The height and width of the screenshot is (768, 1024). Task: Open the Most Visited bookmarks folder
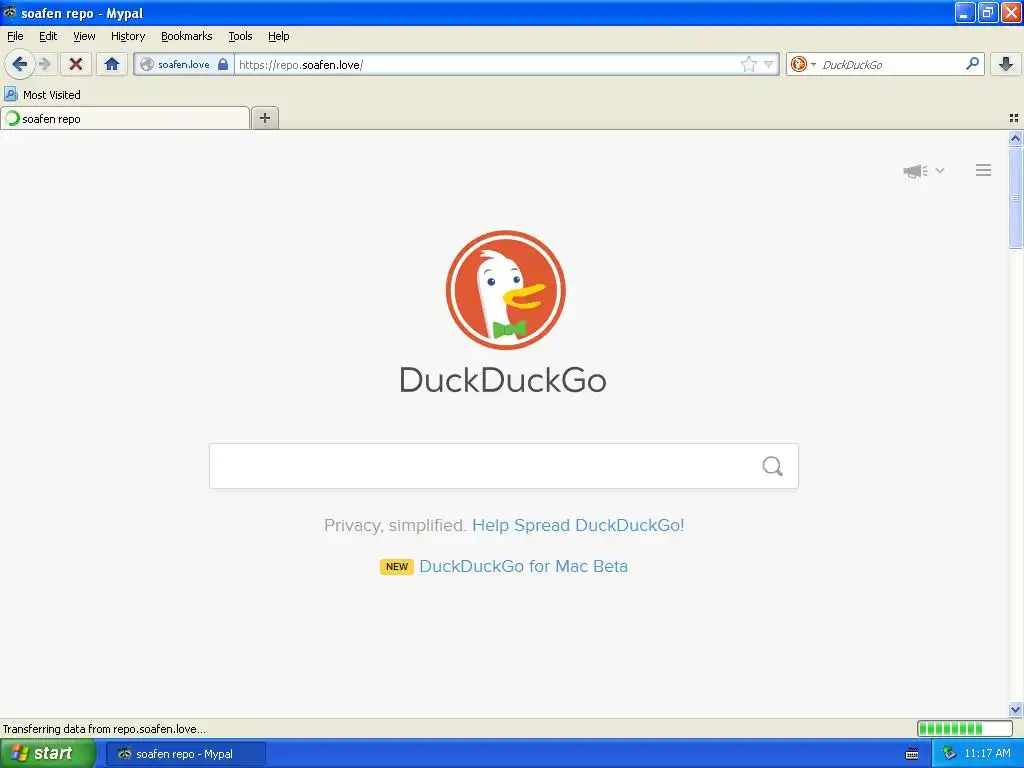click(42, 95)
